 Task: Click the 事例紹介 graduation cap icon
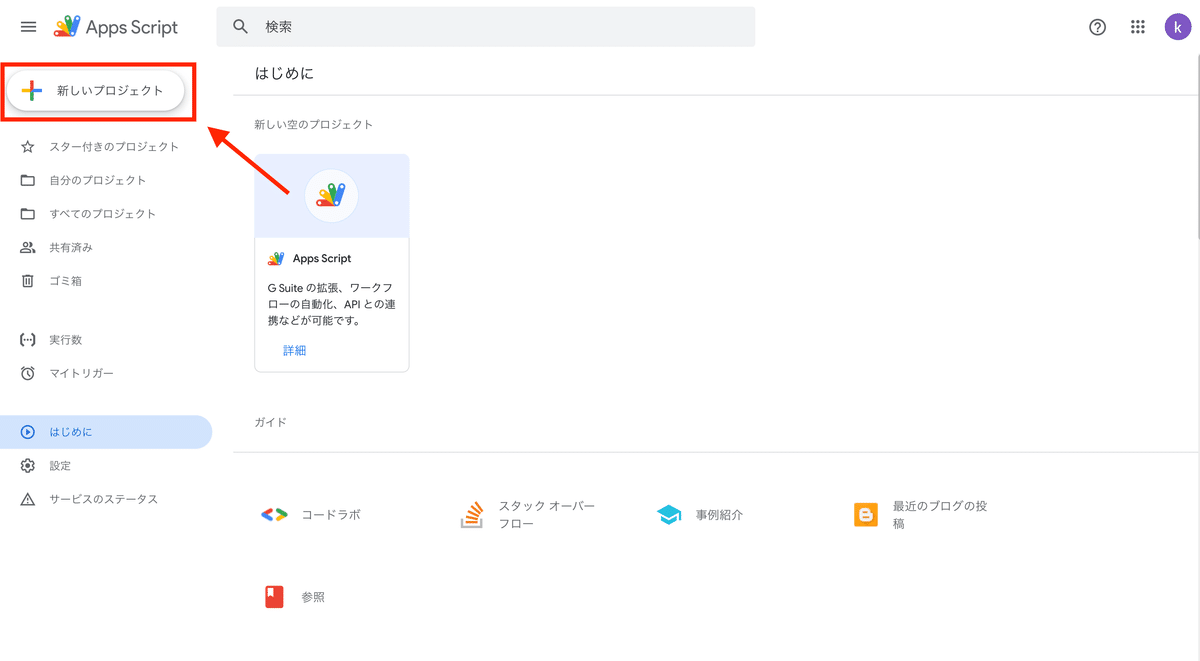click(x=669, y=515)
